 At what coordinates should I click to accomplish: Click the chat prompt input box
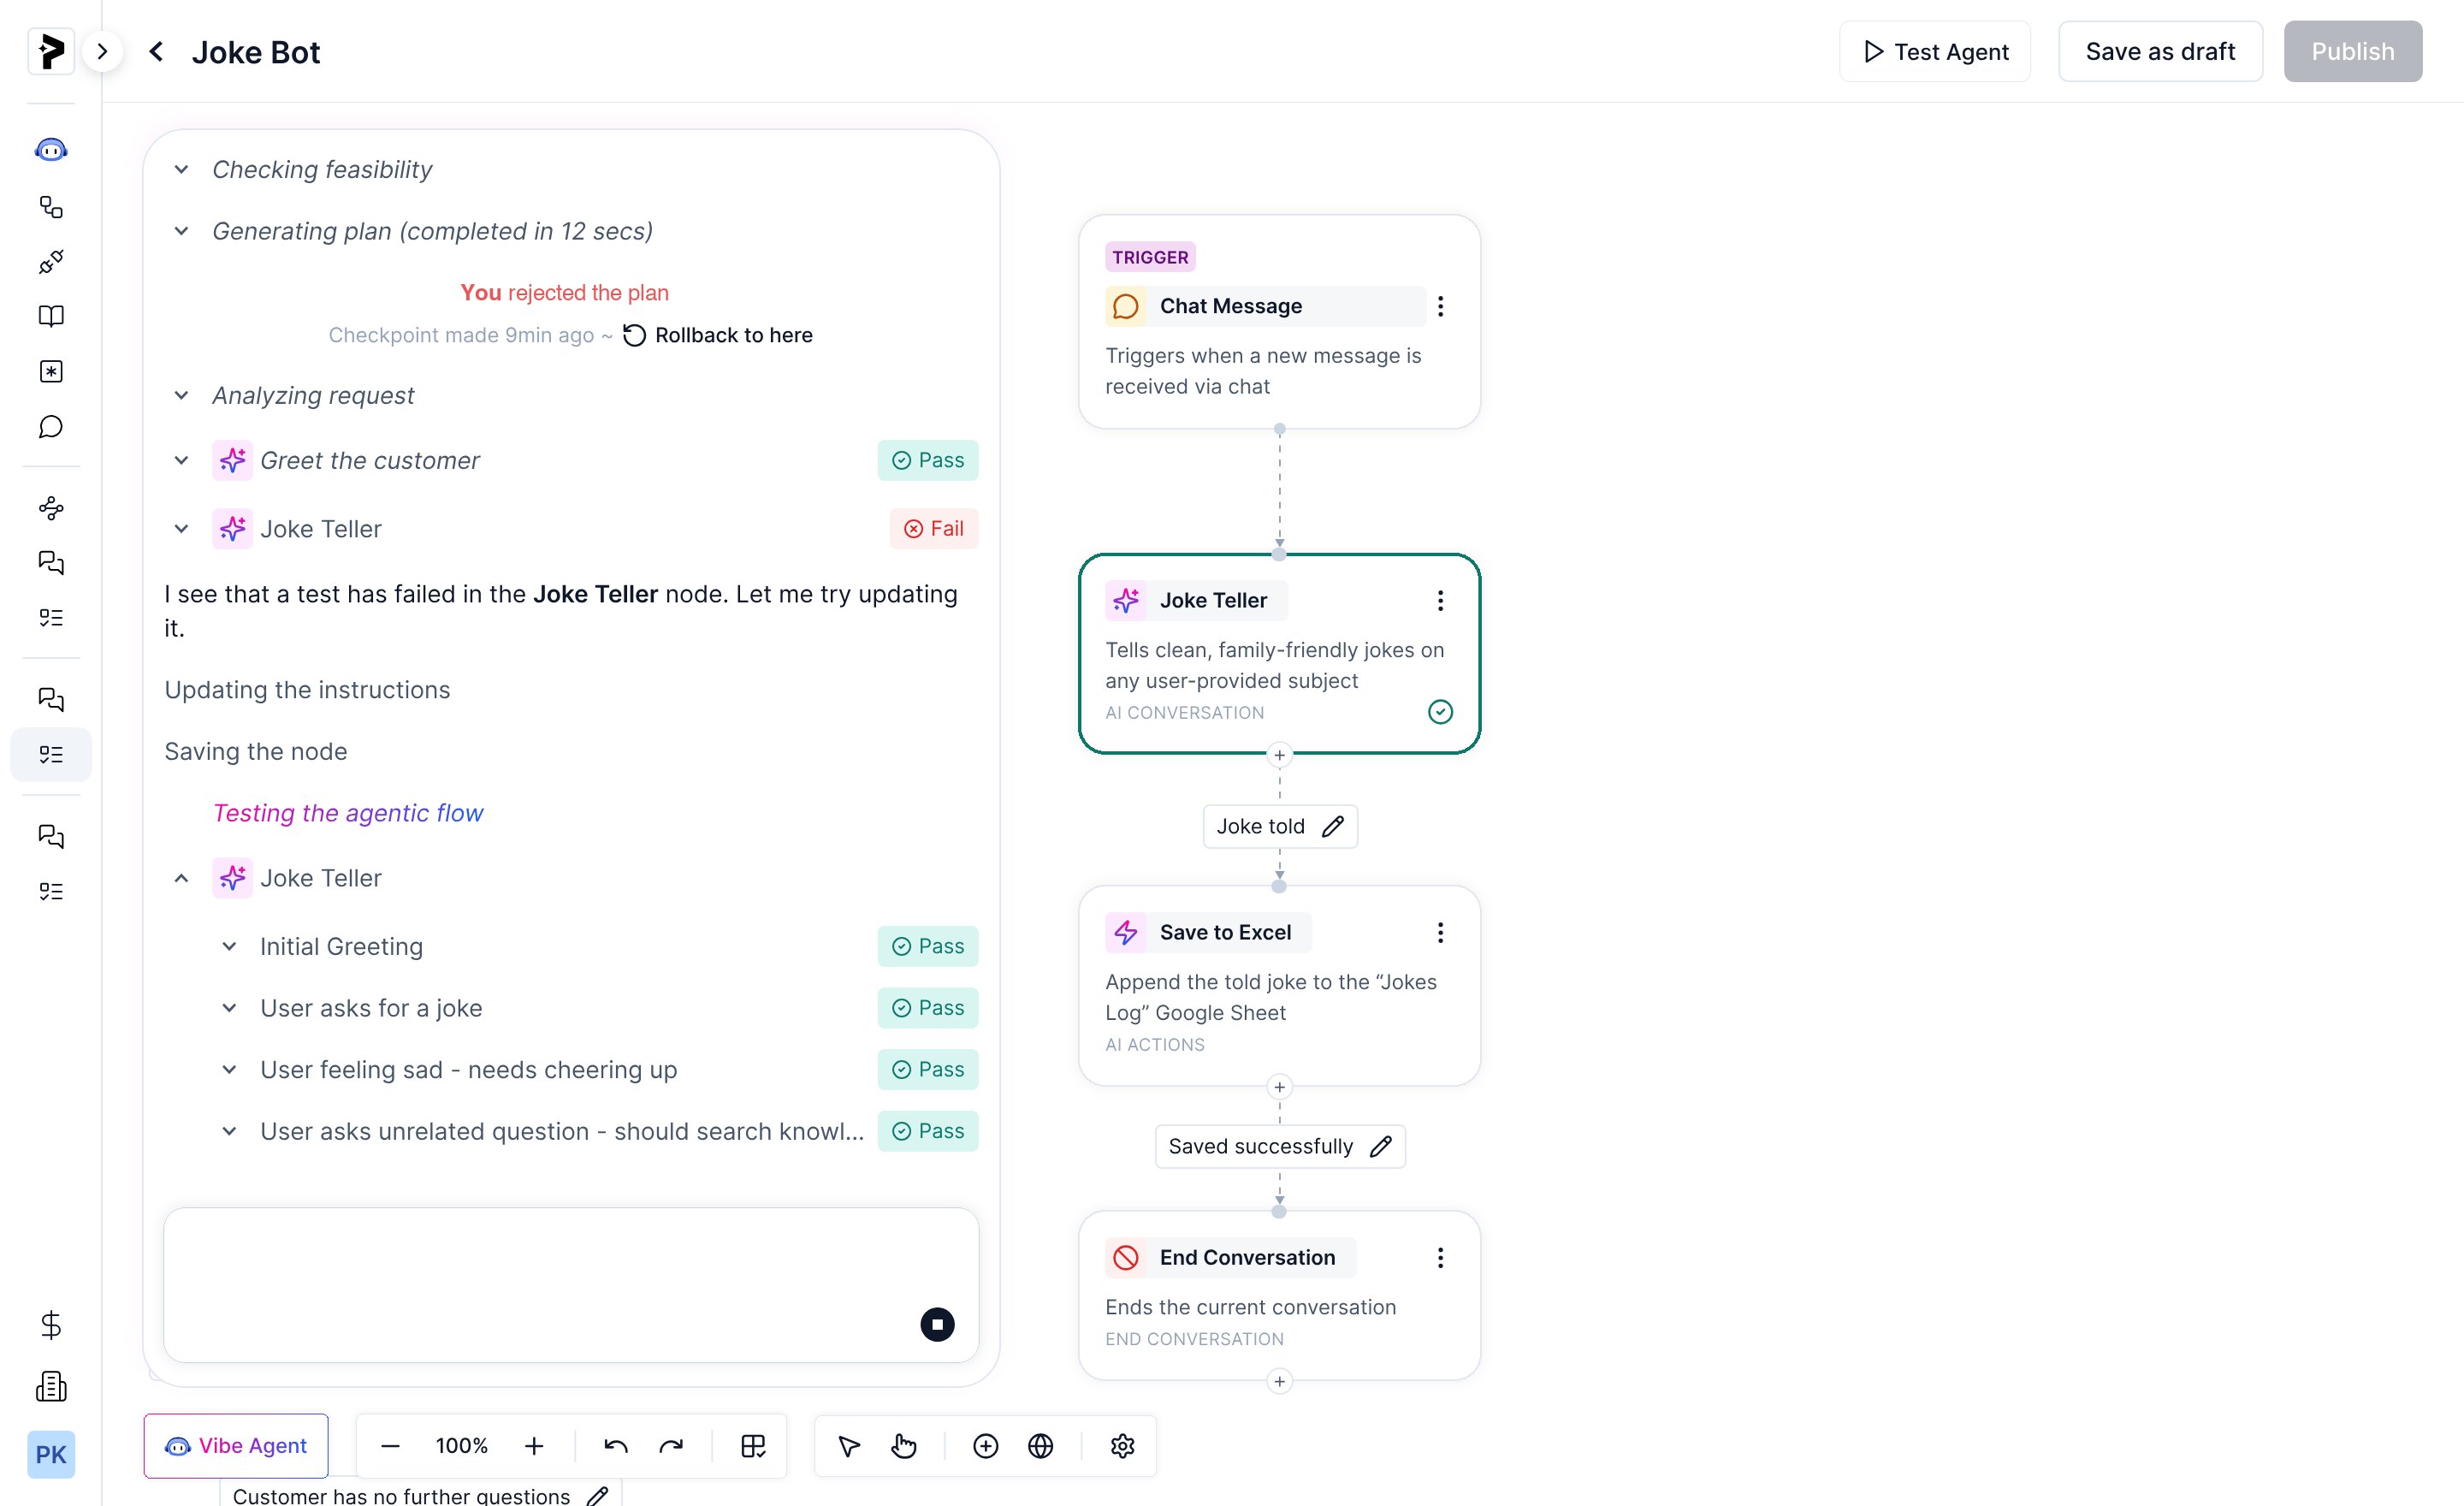[571, 1284]
